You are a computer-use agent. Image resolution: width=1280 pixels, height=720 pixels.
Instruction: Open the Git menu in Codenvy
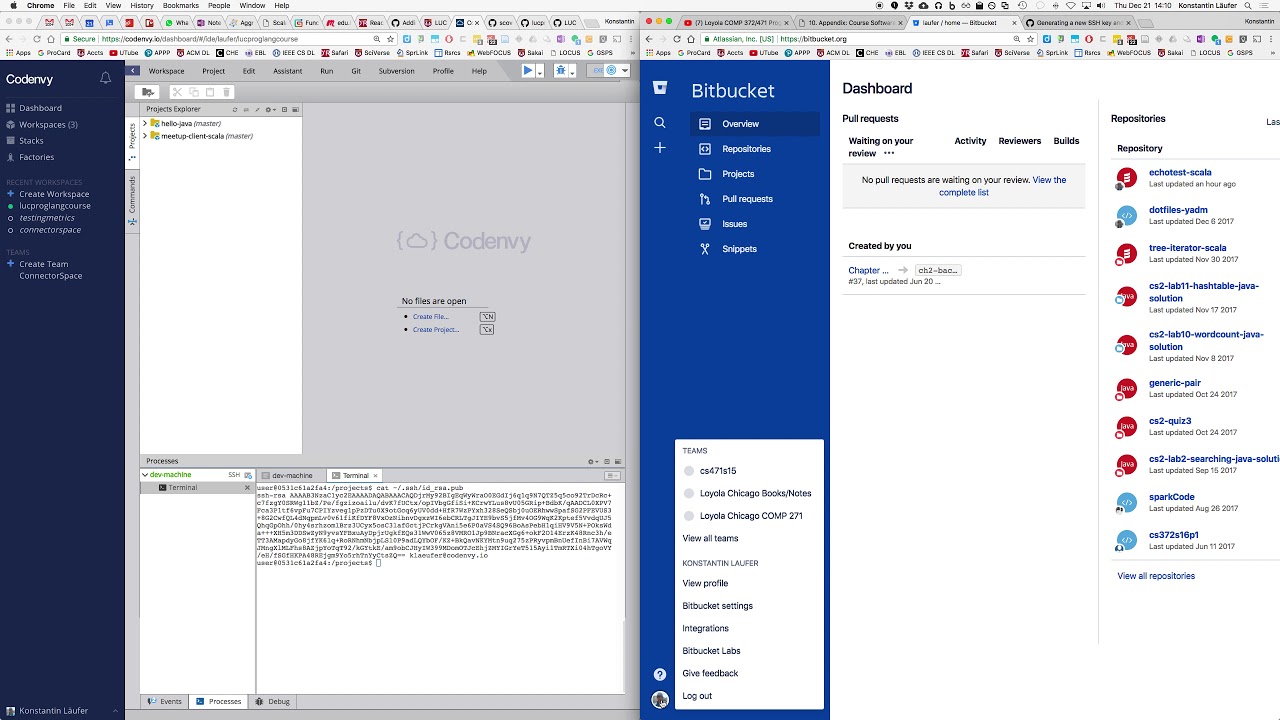356,71
